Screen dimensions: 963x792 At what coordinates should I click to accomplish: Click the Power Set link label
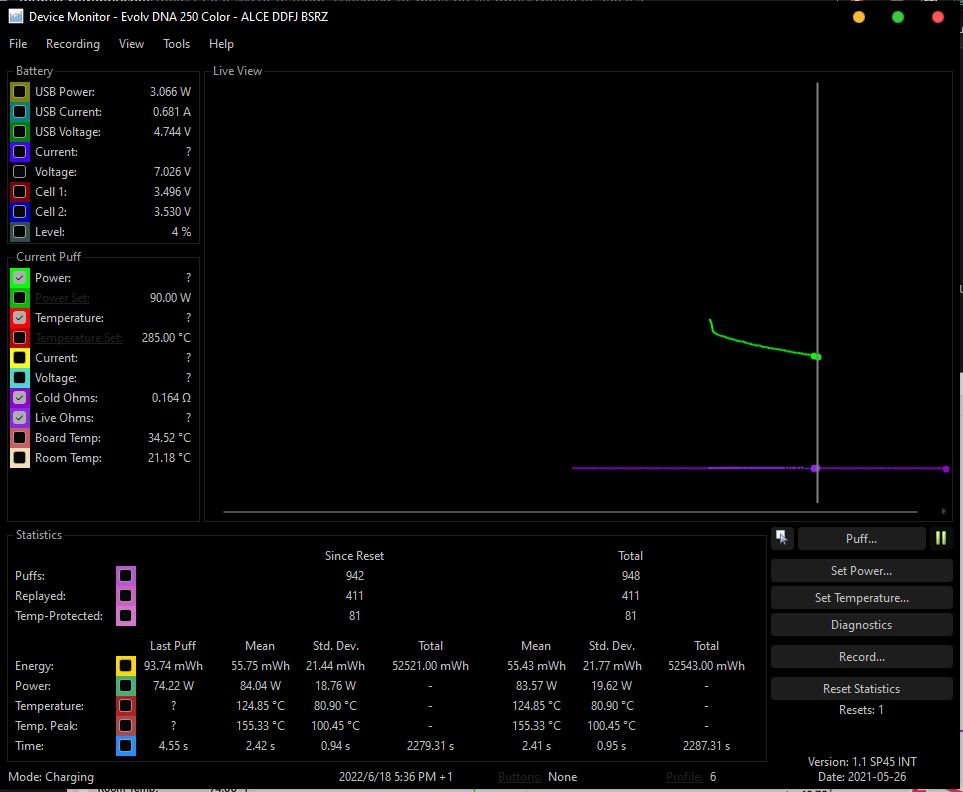pos(62,298)
